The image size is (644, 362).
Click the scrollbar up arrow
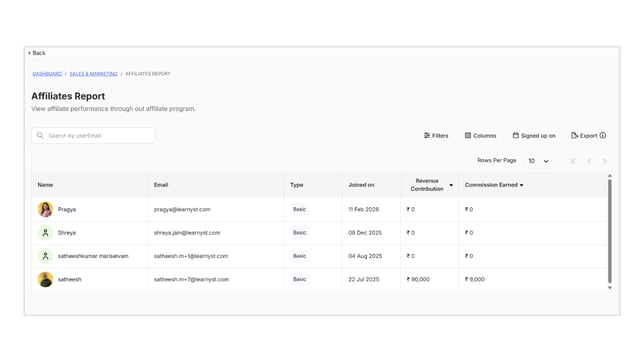610,176
